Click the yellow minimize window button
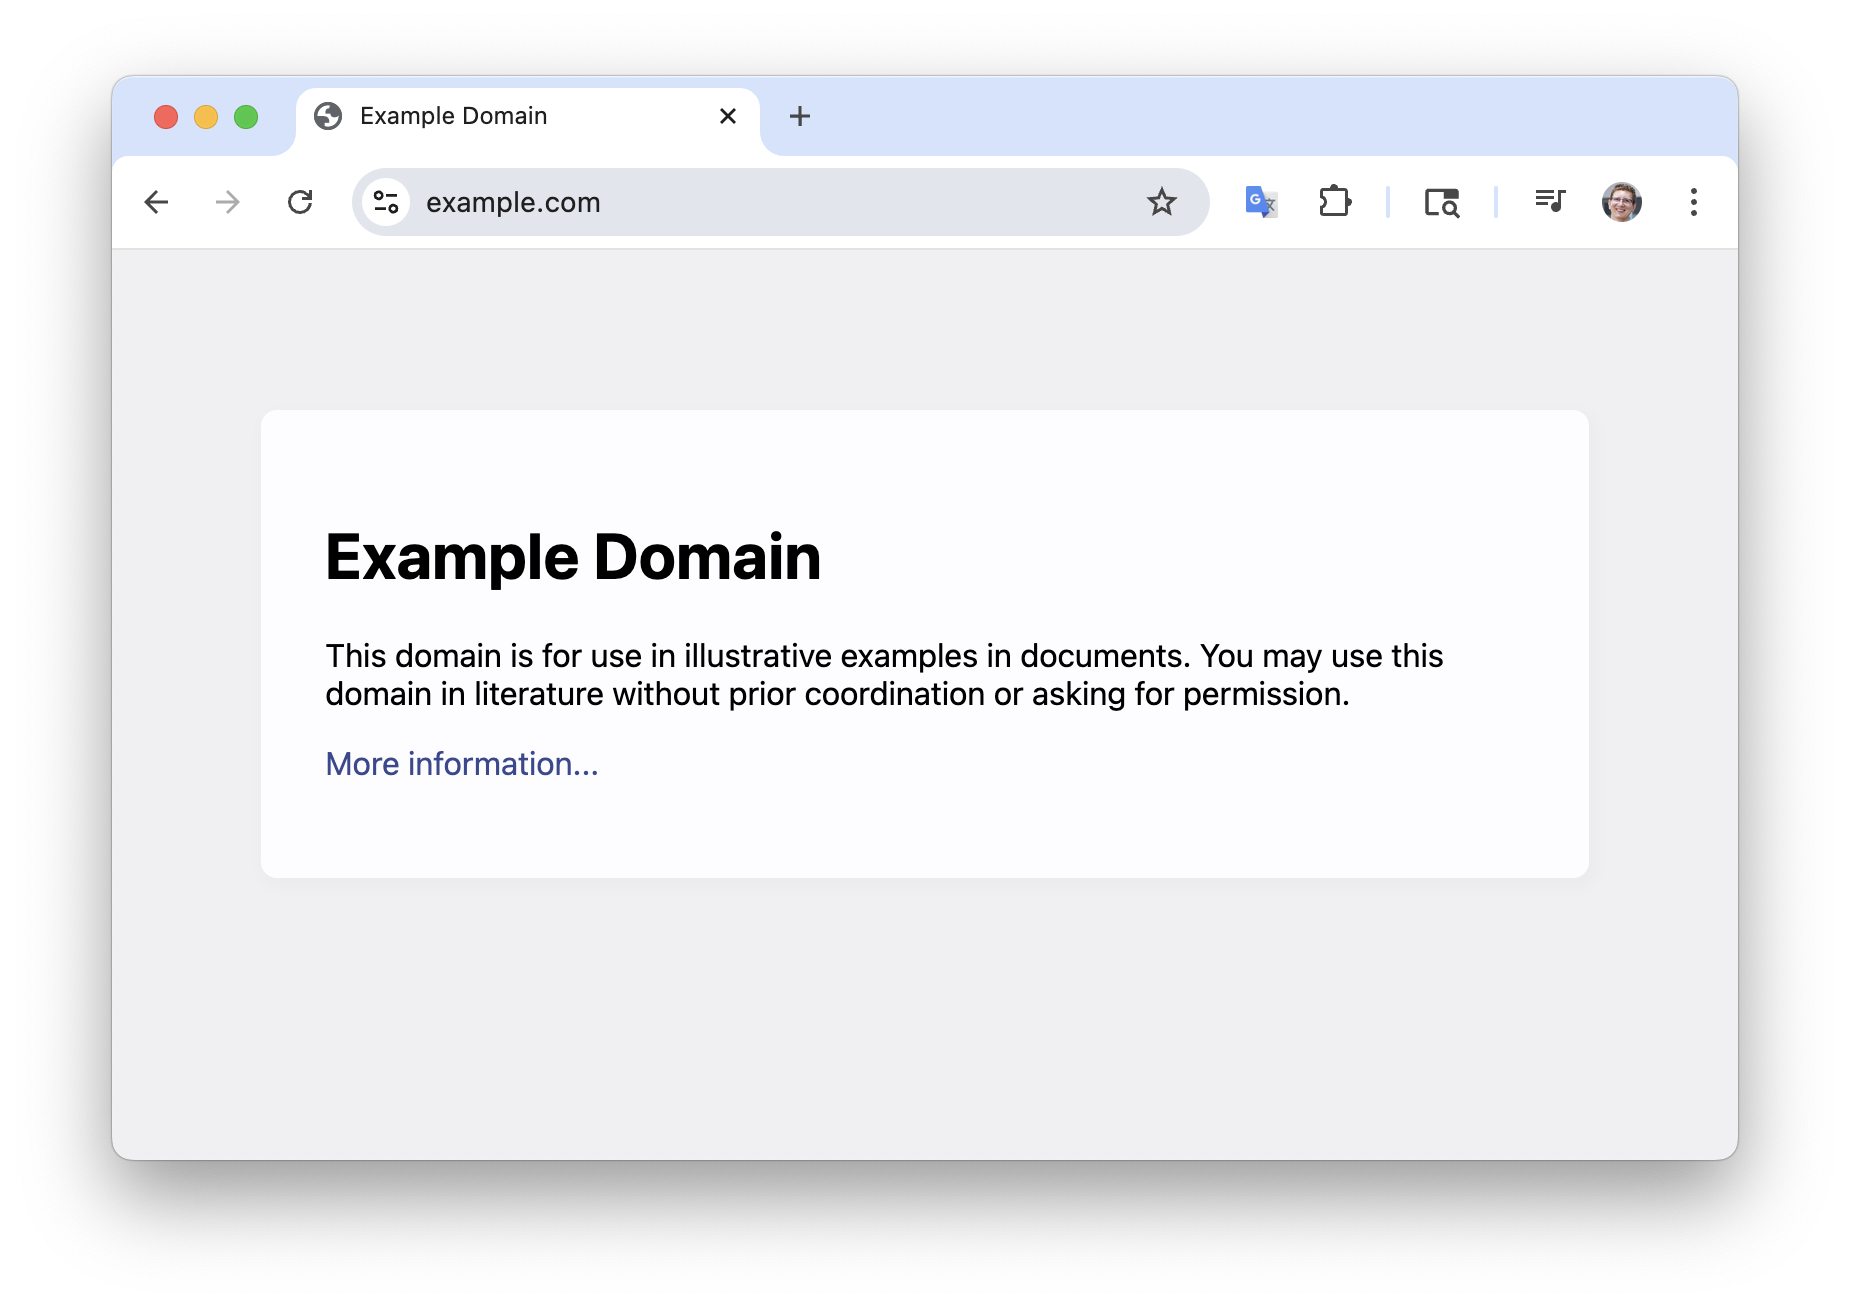1850x1308 pixels. coord(206,117)
